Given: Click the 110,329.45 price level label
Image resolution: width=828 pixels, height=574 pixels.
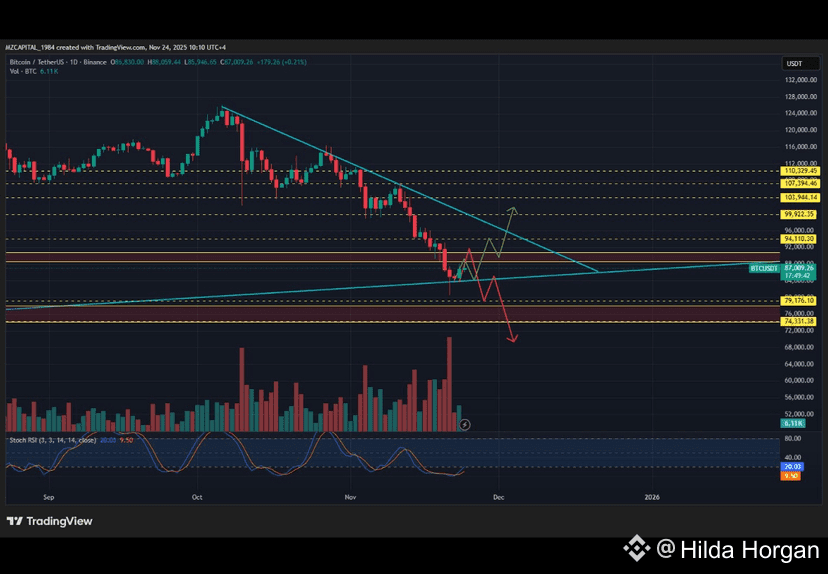Looking at the screenshot, I should 801,171.
